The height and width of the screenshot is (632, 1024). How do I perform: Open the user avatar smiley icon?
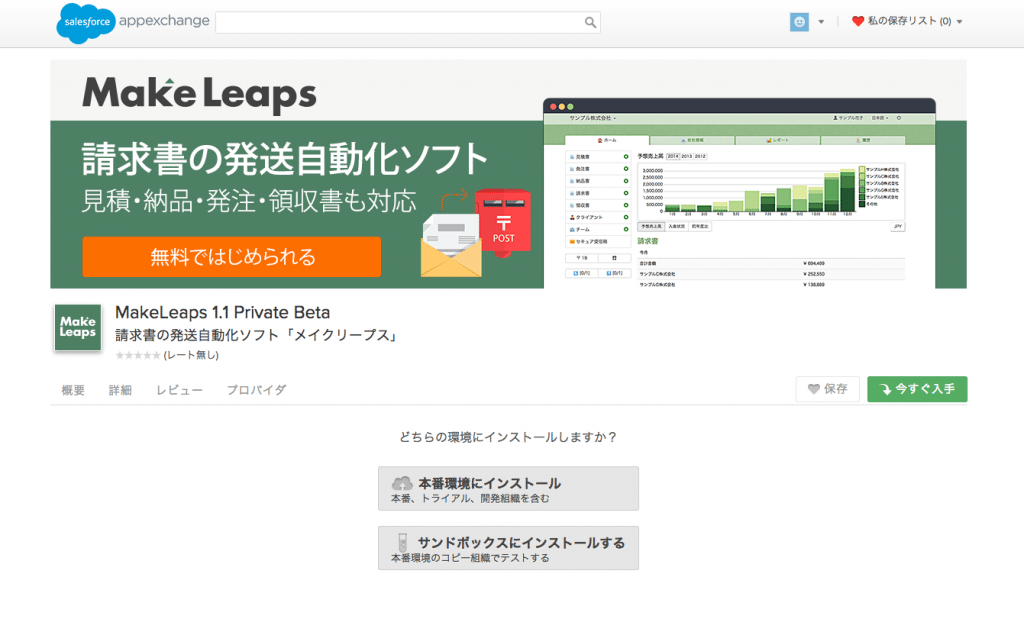[799, 22]
